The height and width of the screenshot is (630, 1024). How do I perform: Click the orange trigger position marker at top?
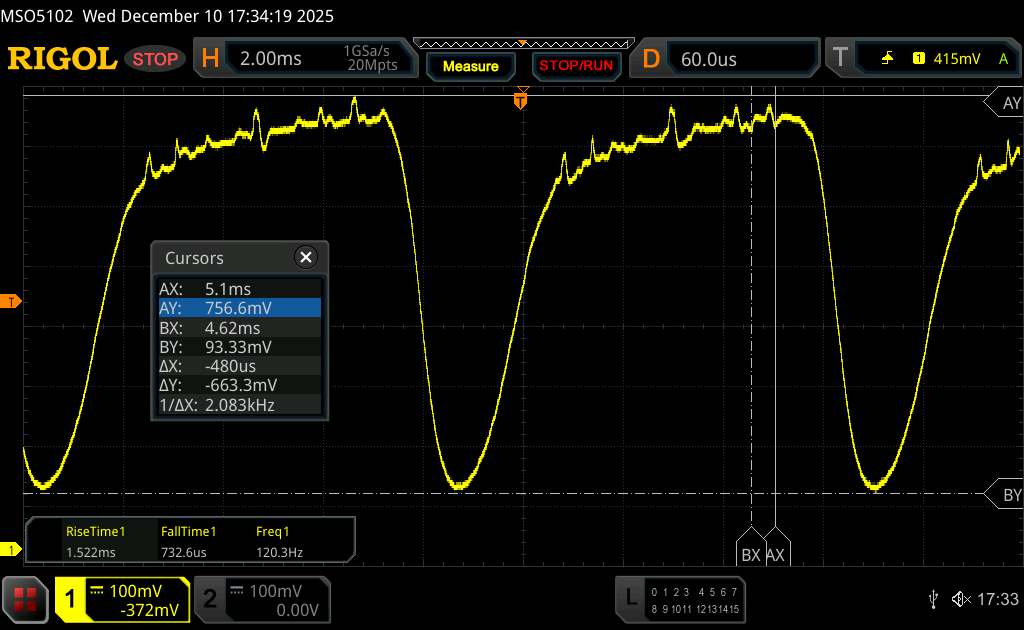(520, 100)
